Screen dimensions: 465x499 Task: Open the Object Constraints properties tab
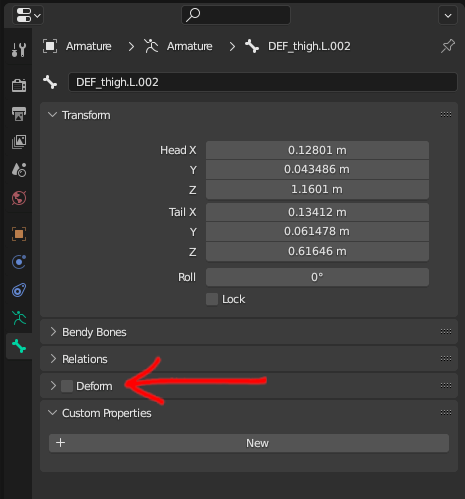19,290
